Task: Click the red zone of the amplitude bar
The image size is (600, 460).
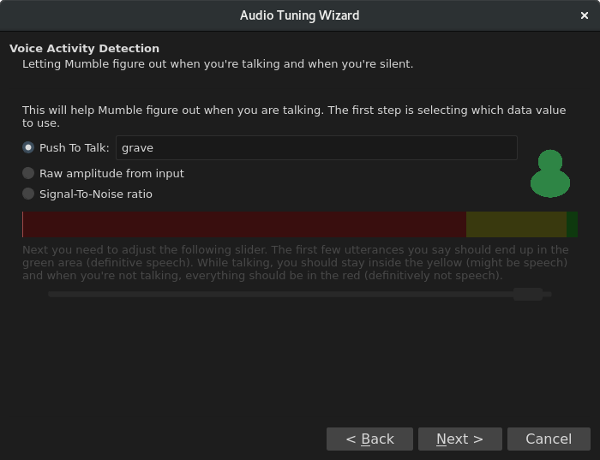Action: [x=244, y=224]
